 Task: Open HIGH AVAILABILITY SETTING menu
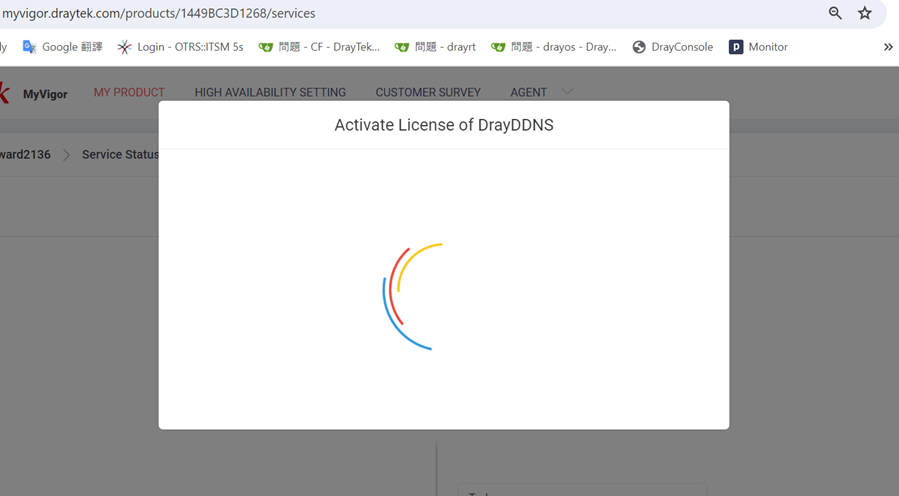270,92
